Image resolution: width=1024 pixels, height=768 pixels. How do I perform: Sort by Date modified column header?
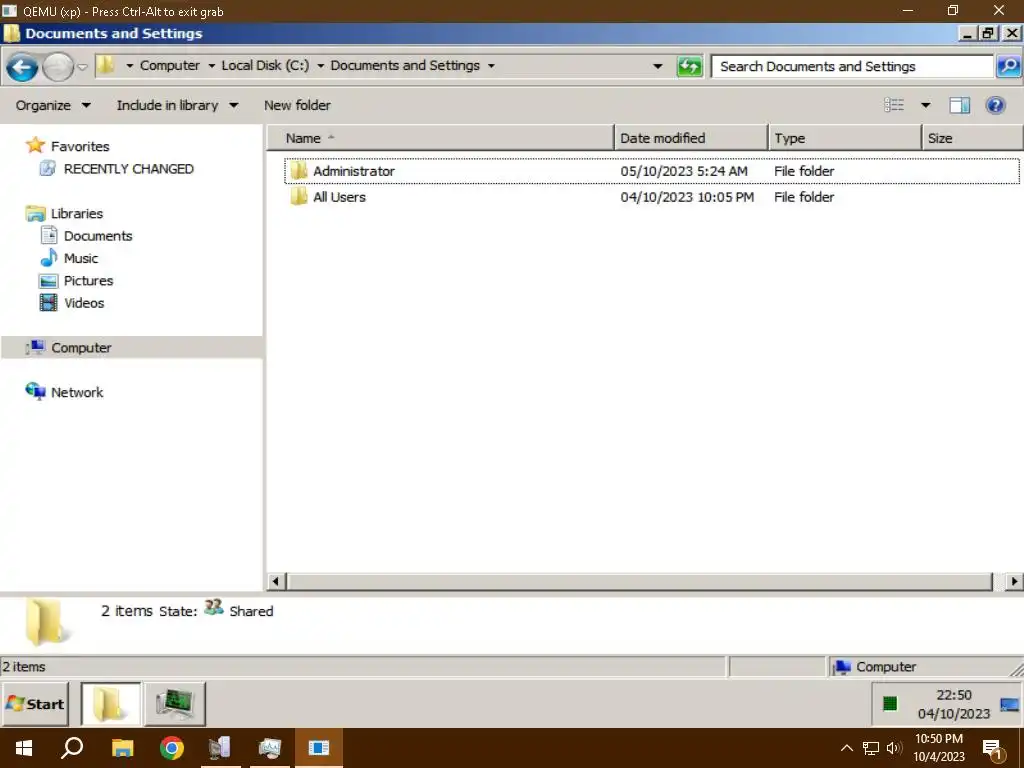691,138
